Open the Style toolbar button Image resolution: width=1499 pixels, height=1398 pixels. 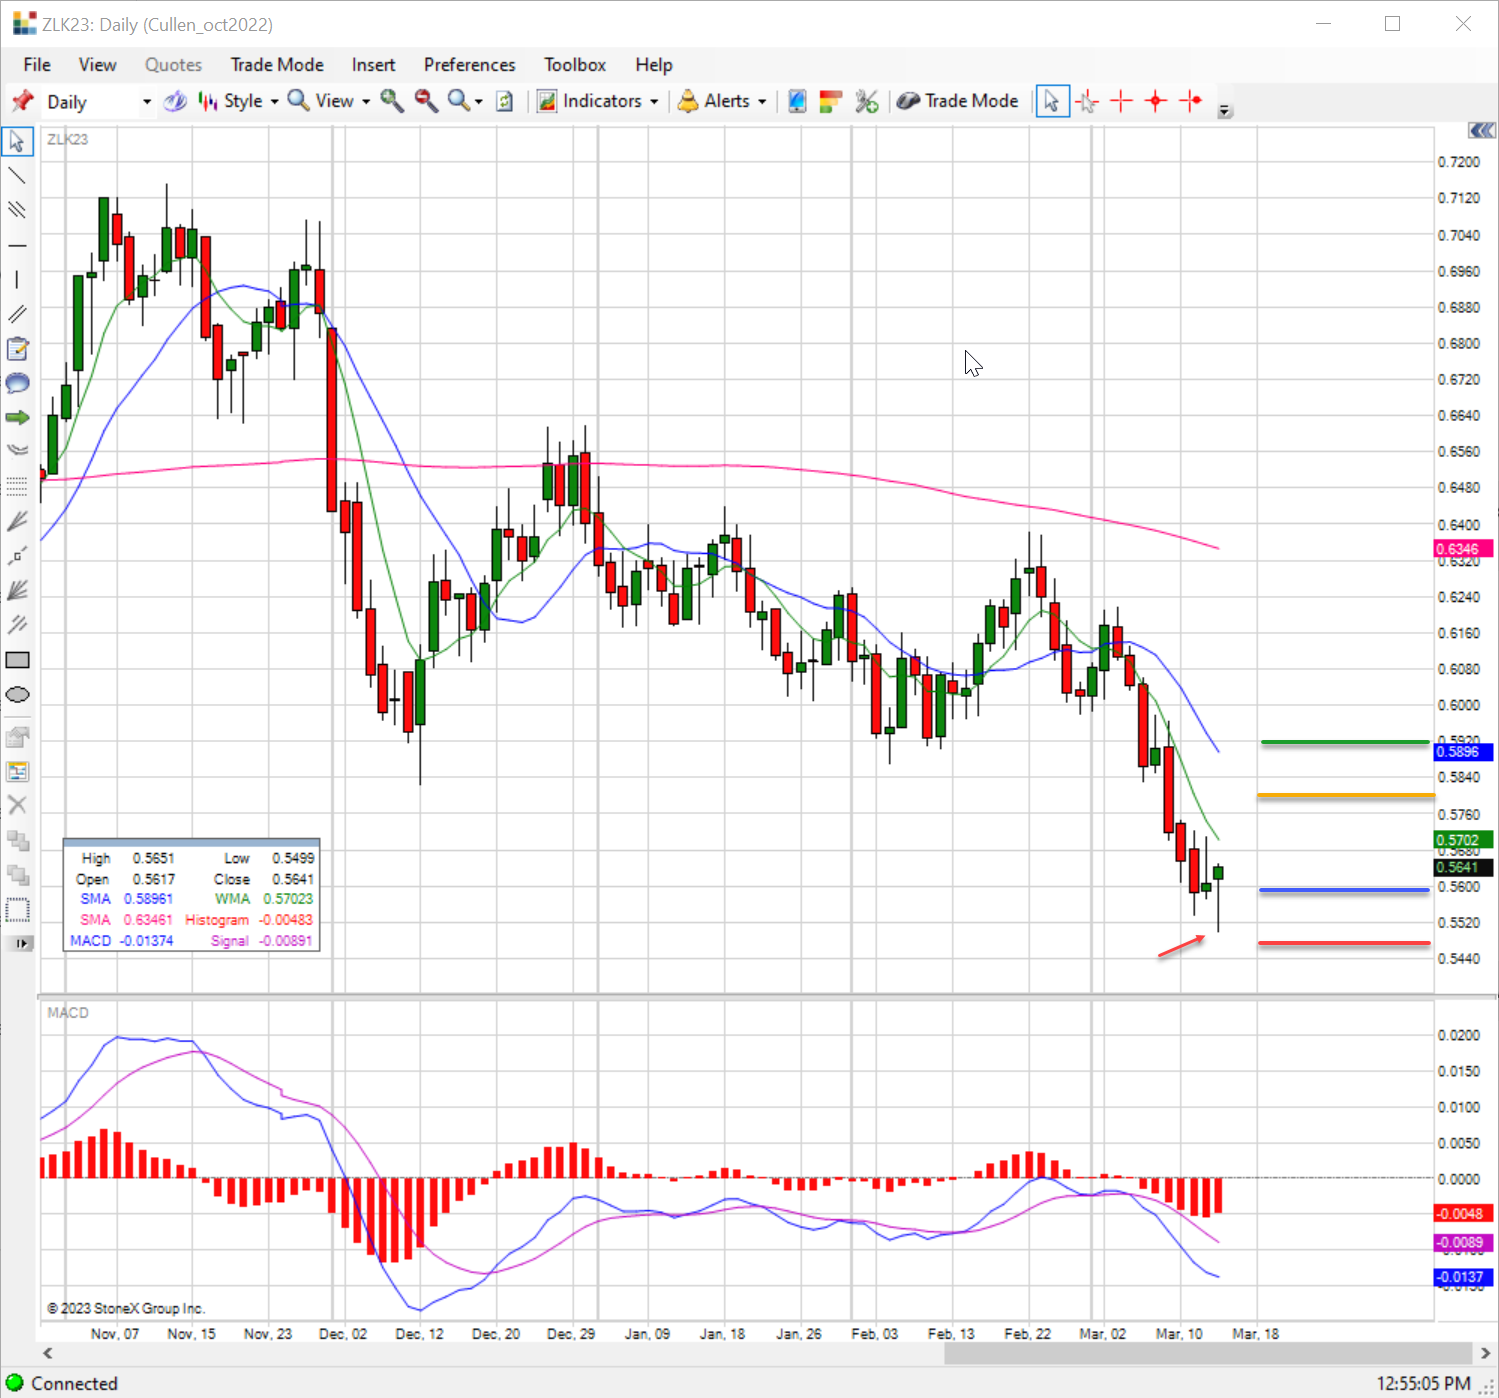[x=238, y=101]
